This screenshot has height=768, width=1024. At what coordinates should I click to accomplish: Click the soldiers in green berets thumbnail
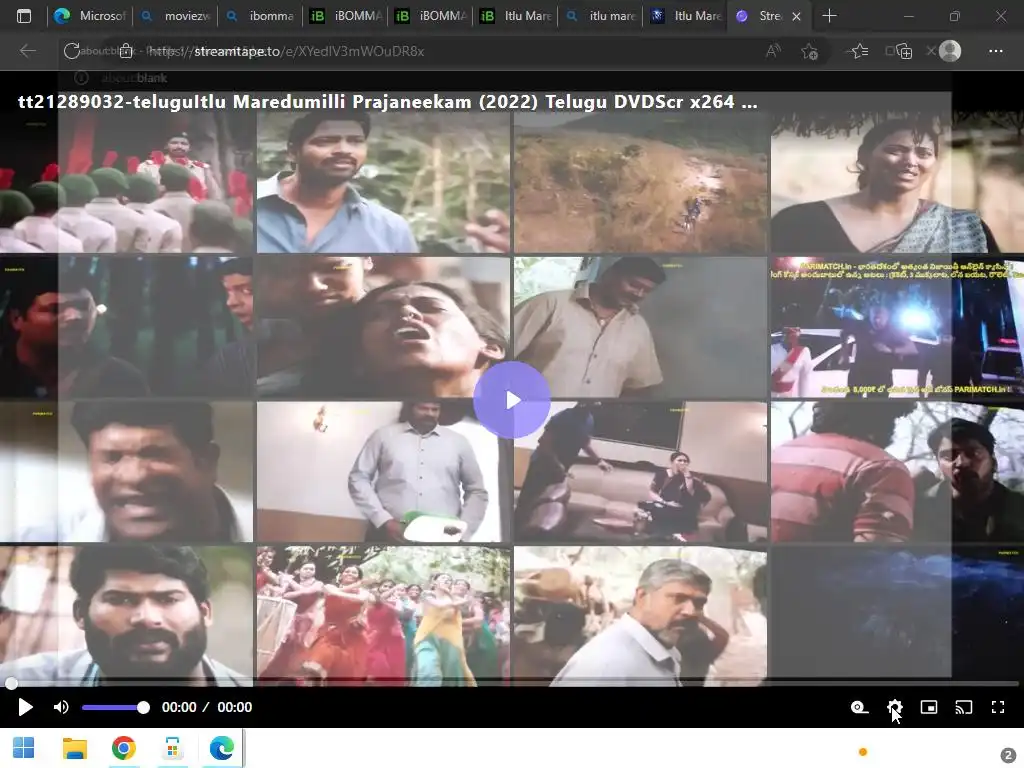point(126,183)
